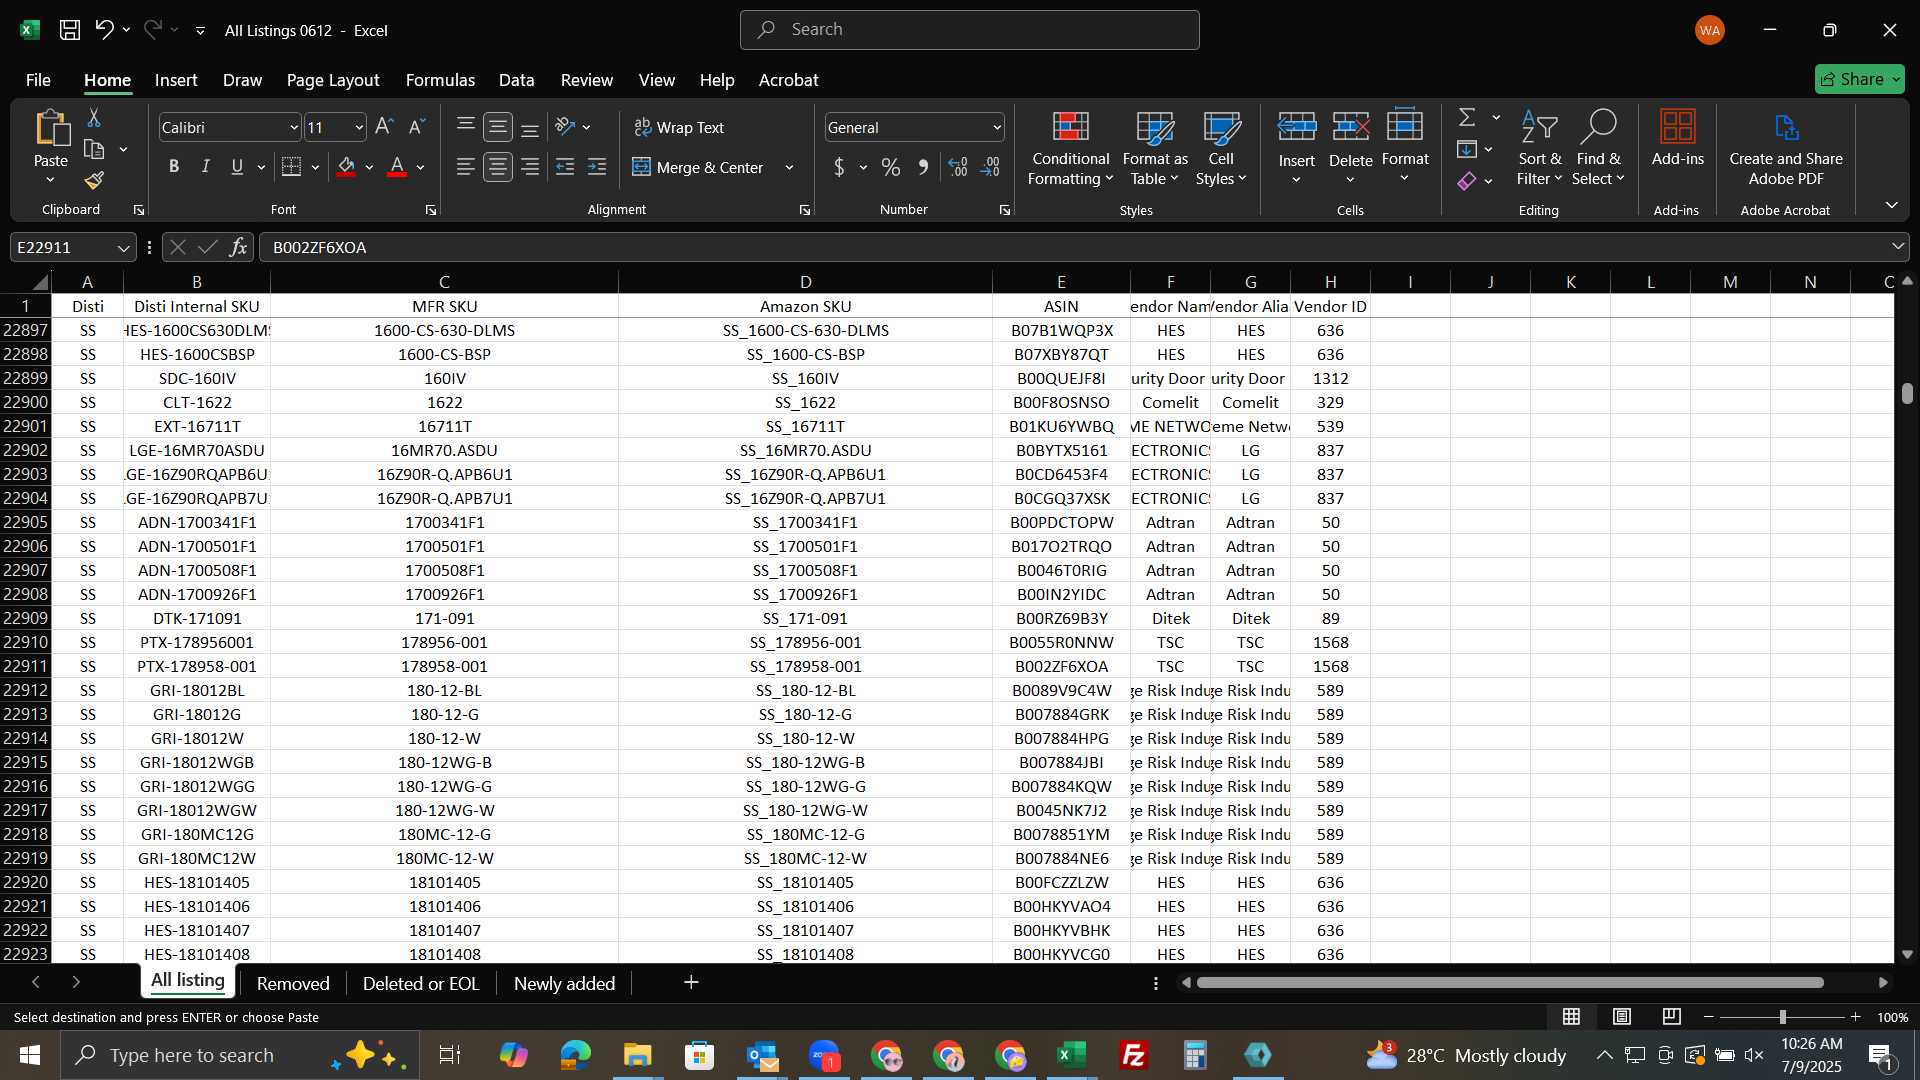This screenshot has height=1080, width=1920.
Task: Click the Borders icon
Action: [x=291, y=167]
